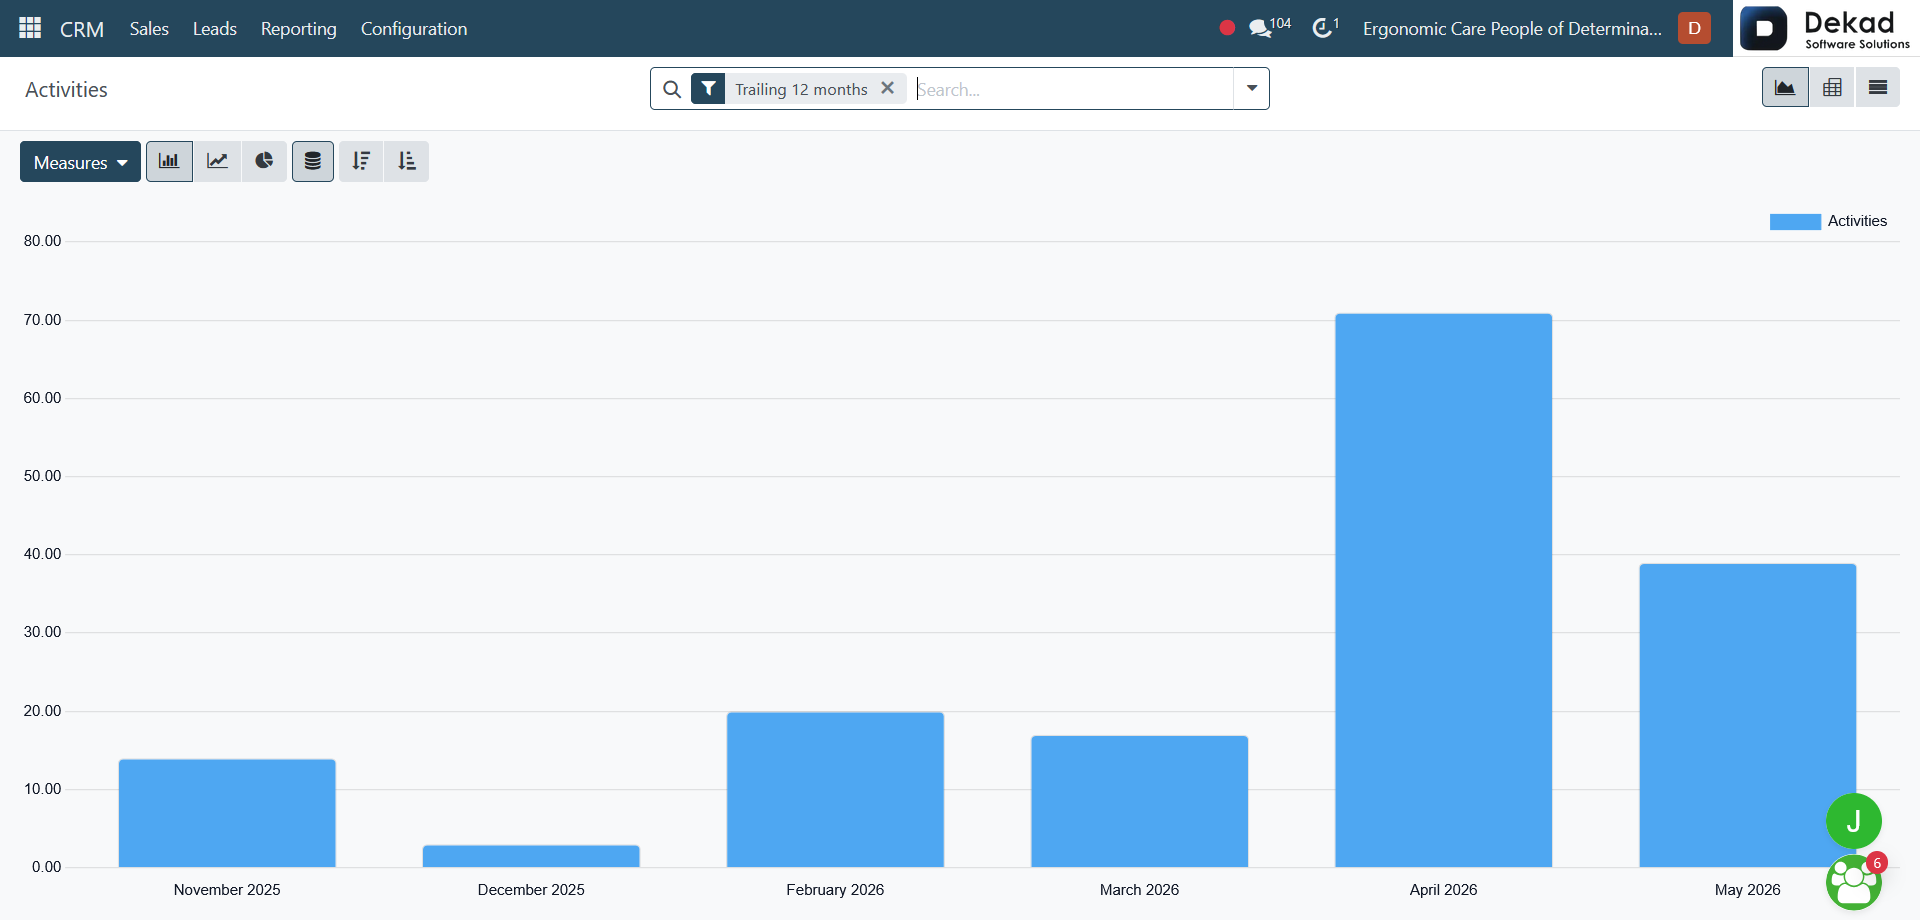Focus the Search input field

click(x=1073, y=89)
